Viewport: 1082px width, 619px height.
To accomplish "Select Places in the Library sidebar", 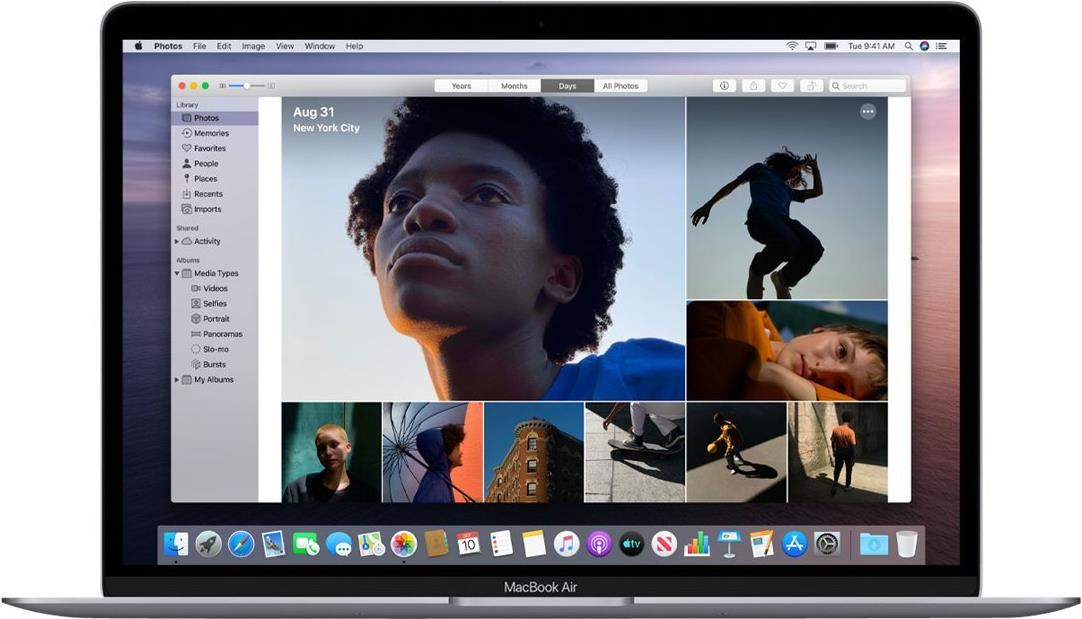I will [x=206, y=179].
